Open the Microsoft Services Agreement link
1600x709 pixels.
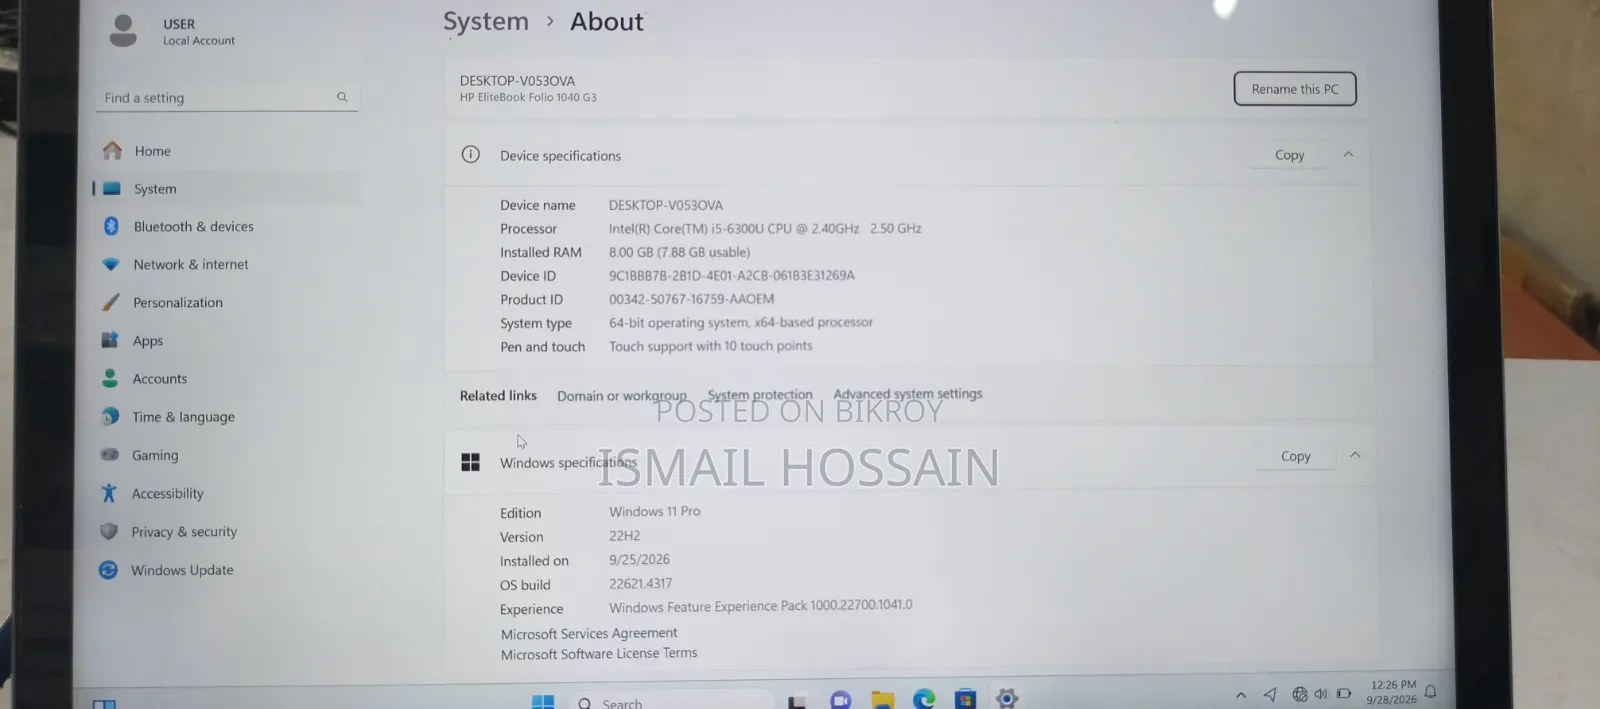pos(589,634)
